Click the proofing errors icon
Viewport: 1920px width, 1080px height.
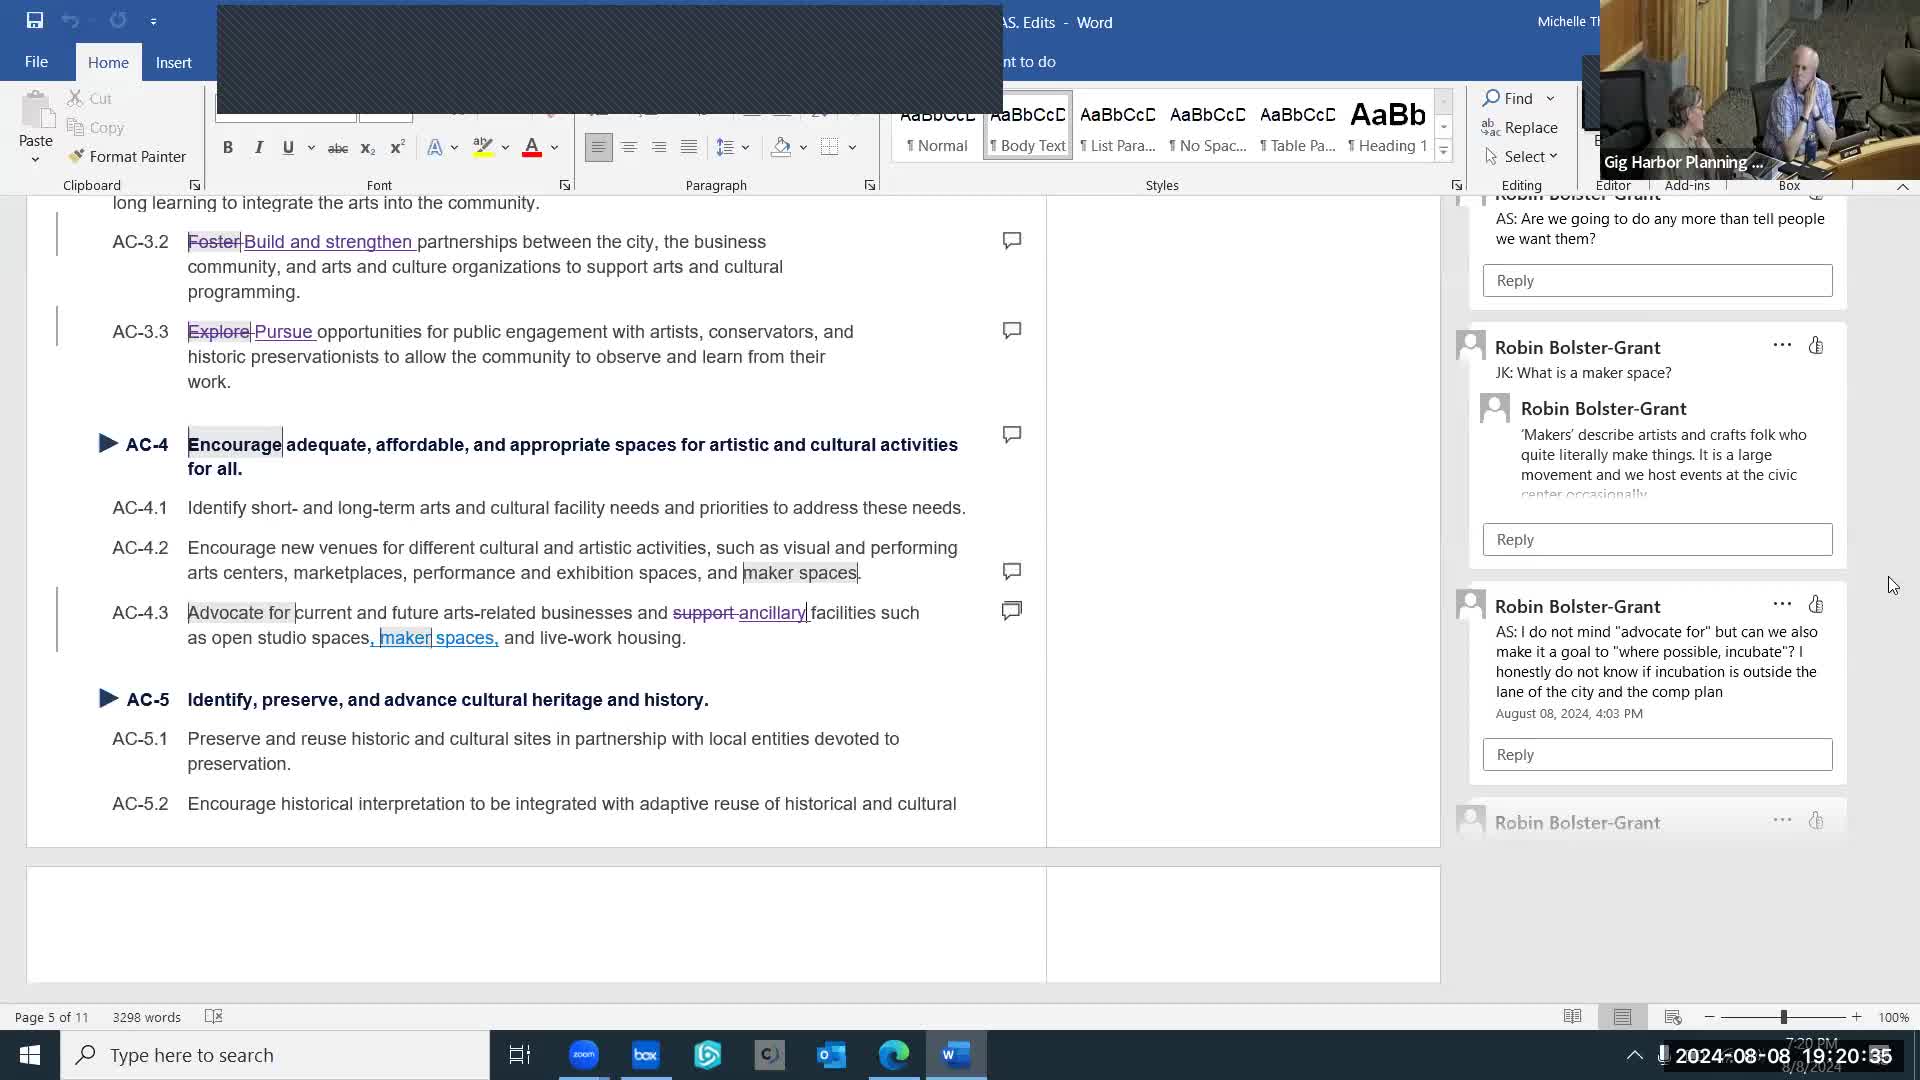pos(213,1016)
